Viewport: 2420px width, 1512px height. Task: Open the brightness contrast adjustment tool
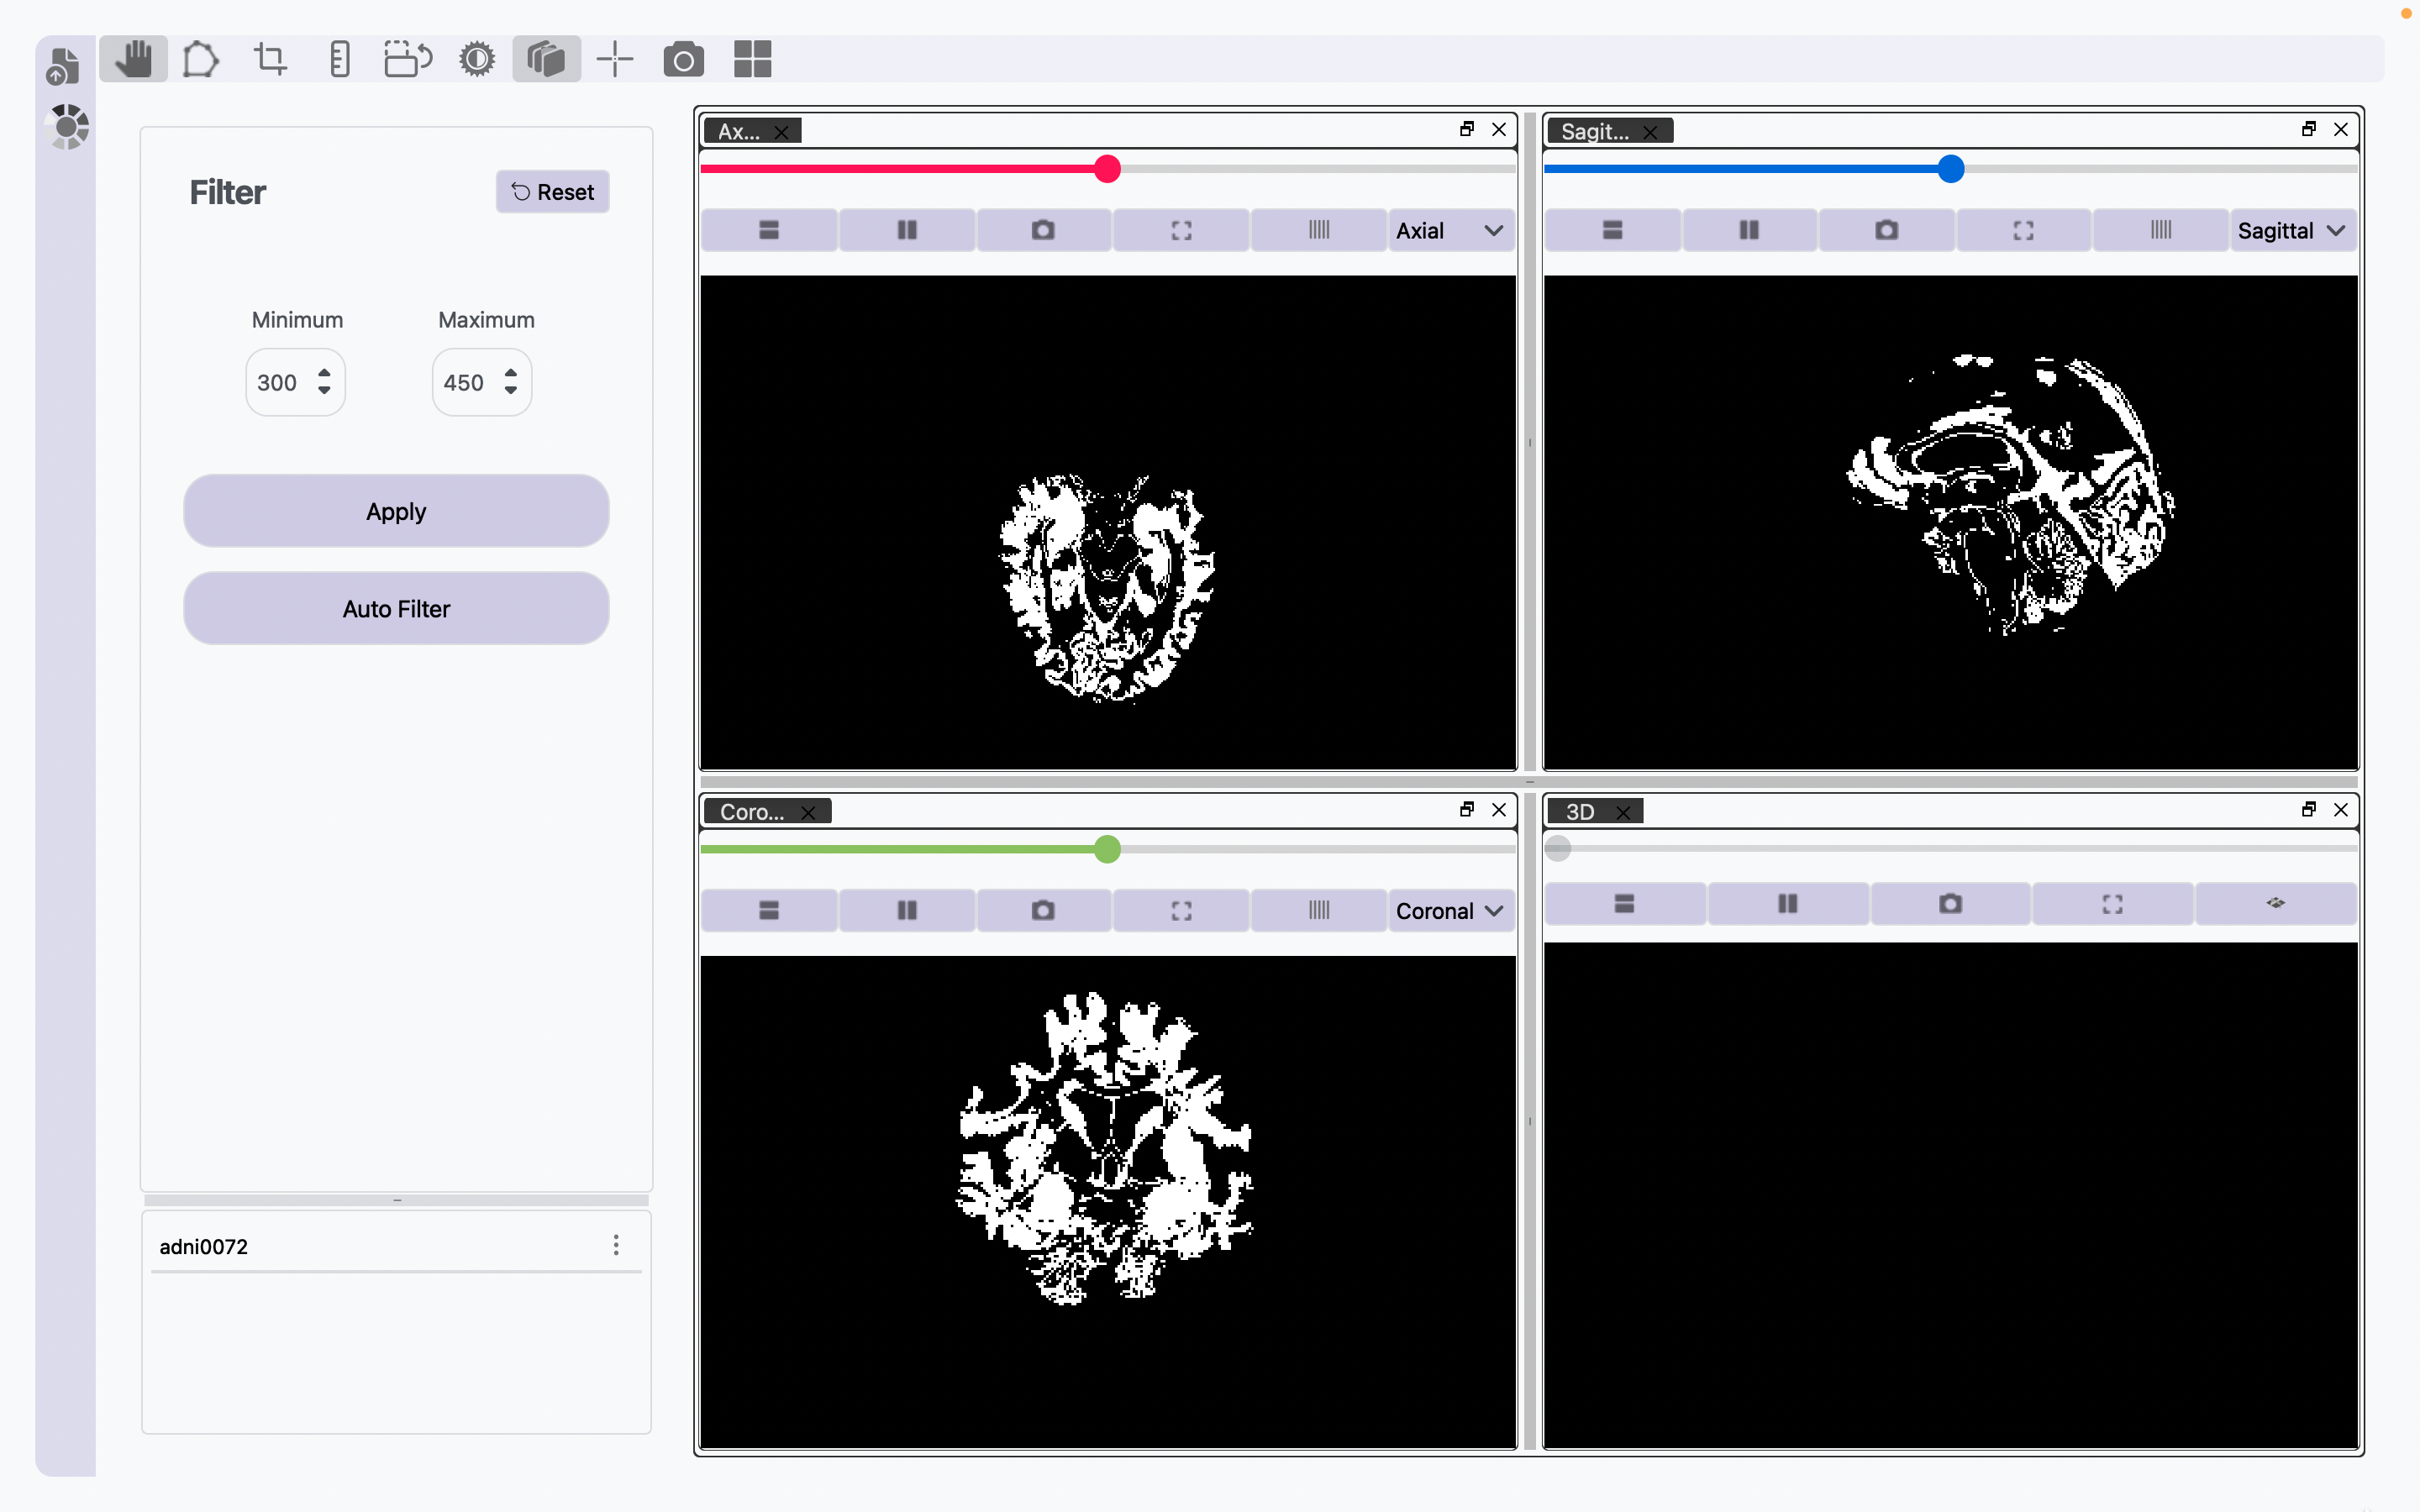click(x=477, y=59)
